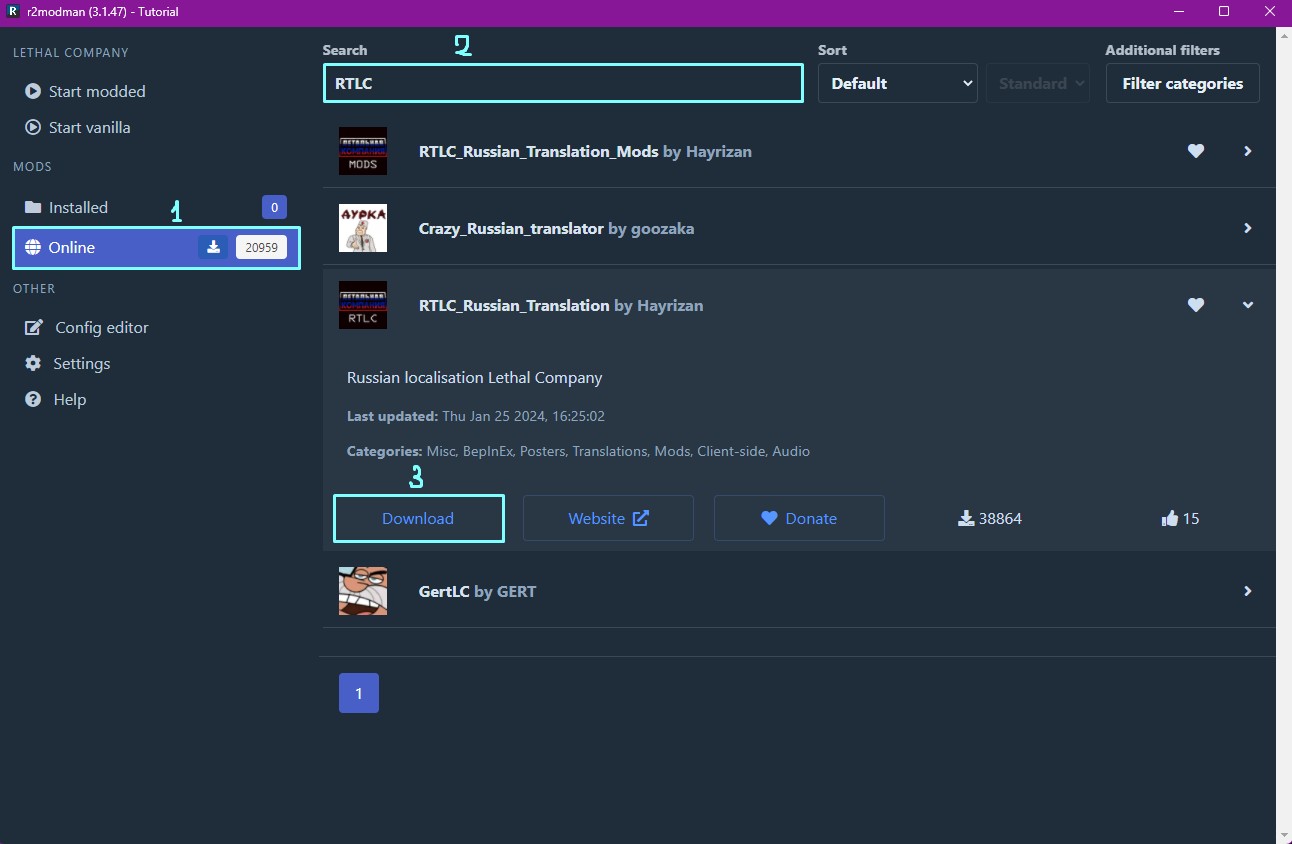Click the external link icon on Website button
This screenshot has height=844, width=1292.
pyautogui.click(x=641, y=518)
